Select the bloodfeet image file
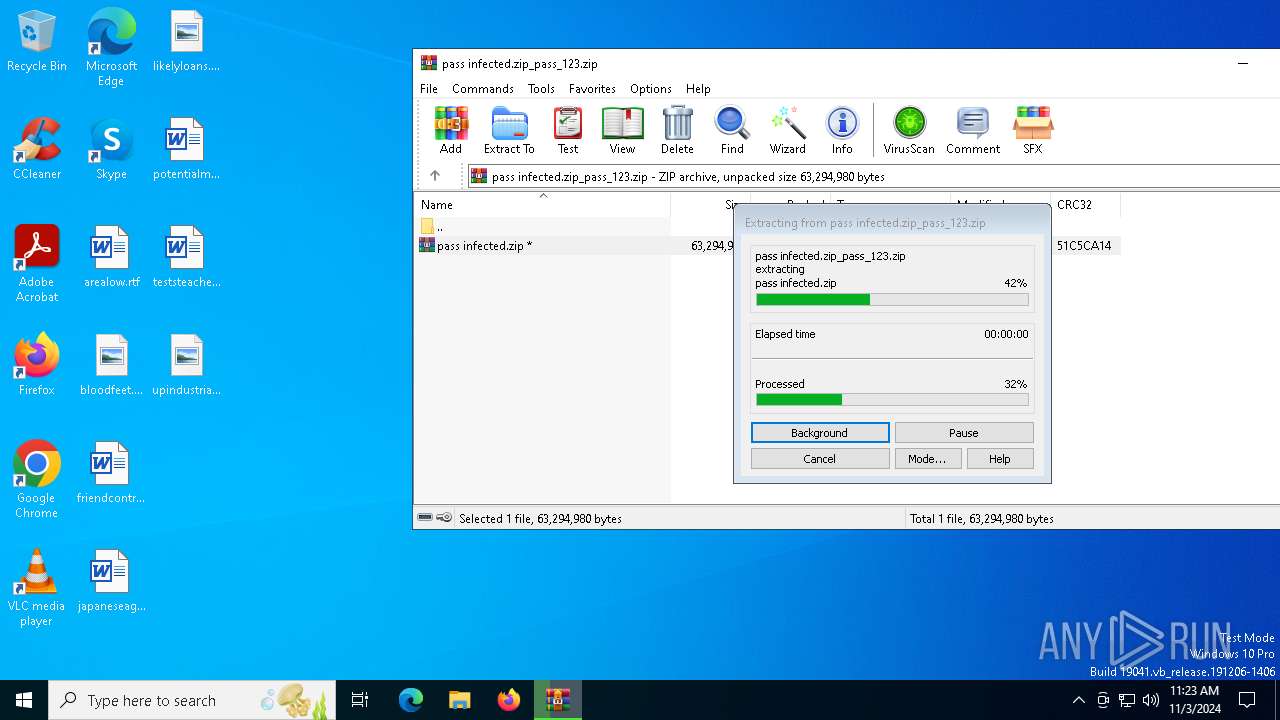This screenshot has height=720, width=1280. [111, 365]
